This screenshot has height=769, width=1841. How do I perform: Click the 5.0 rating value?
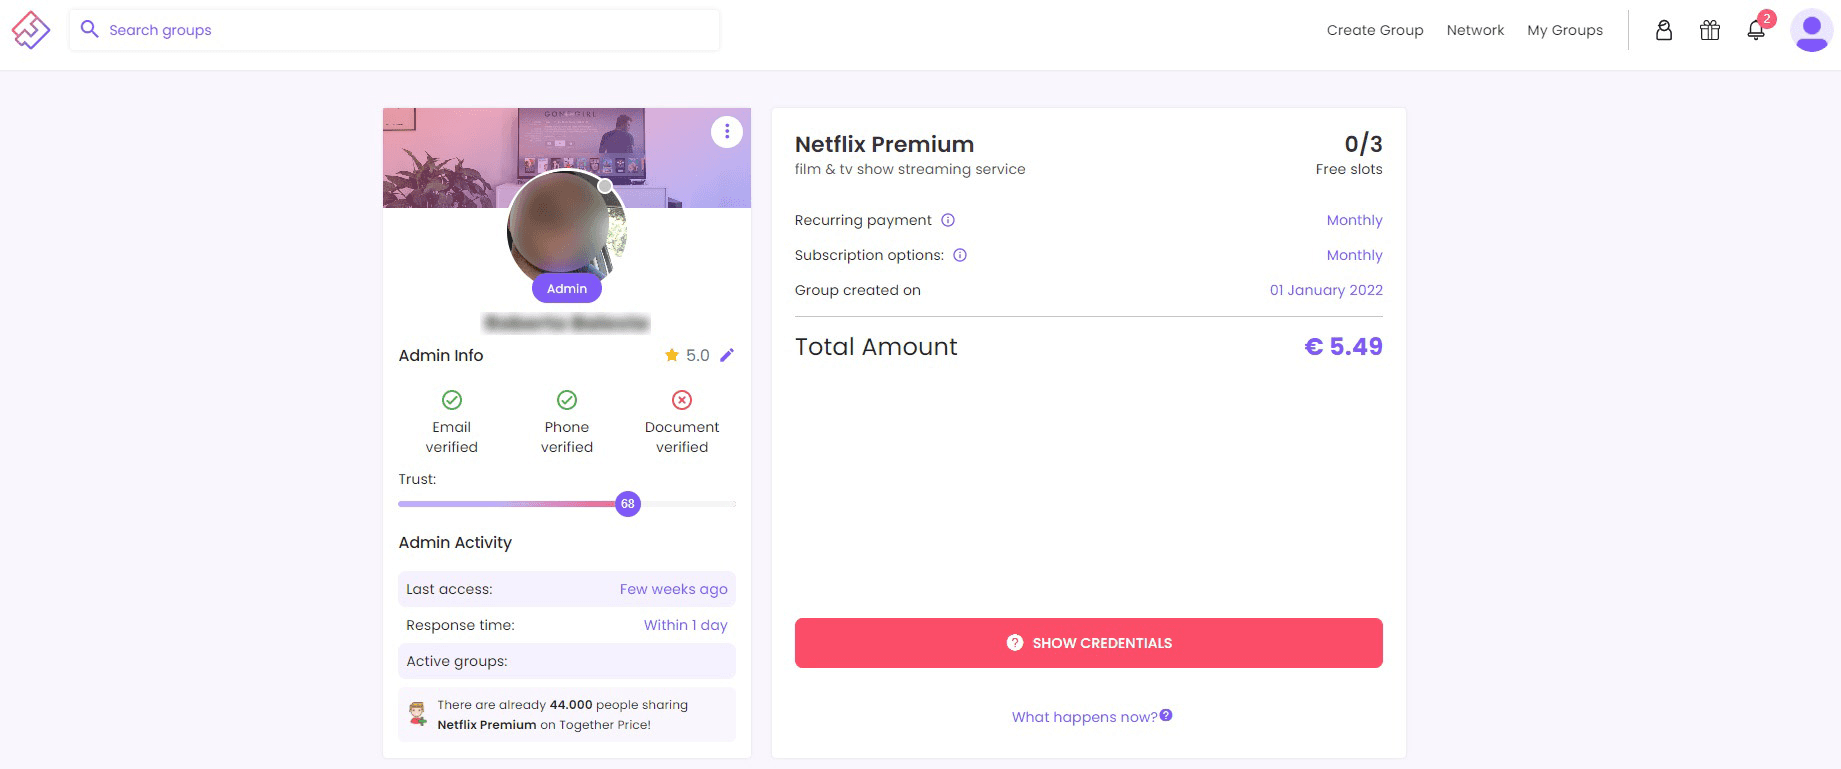click(x=697, y=355)
